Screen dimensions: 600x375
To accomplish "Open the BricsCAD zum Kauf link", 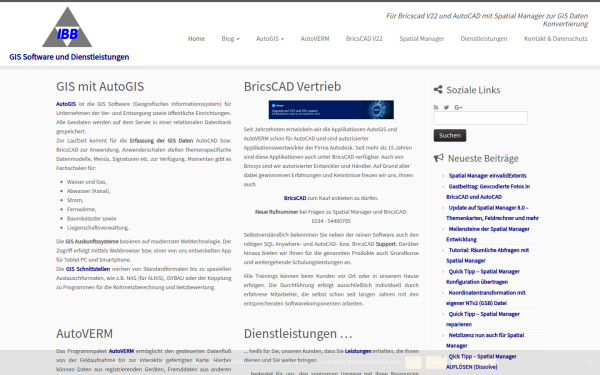I will click(x=295, y=198).
